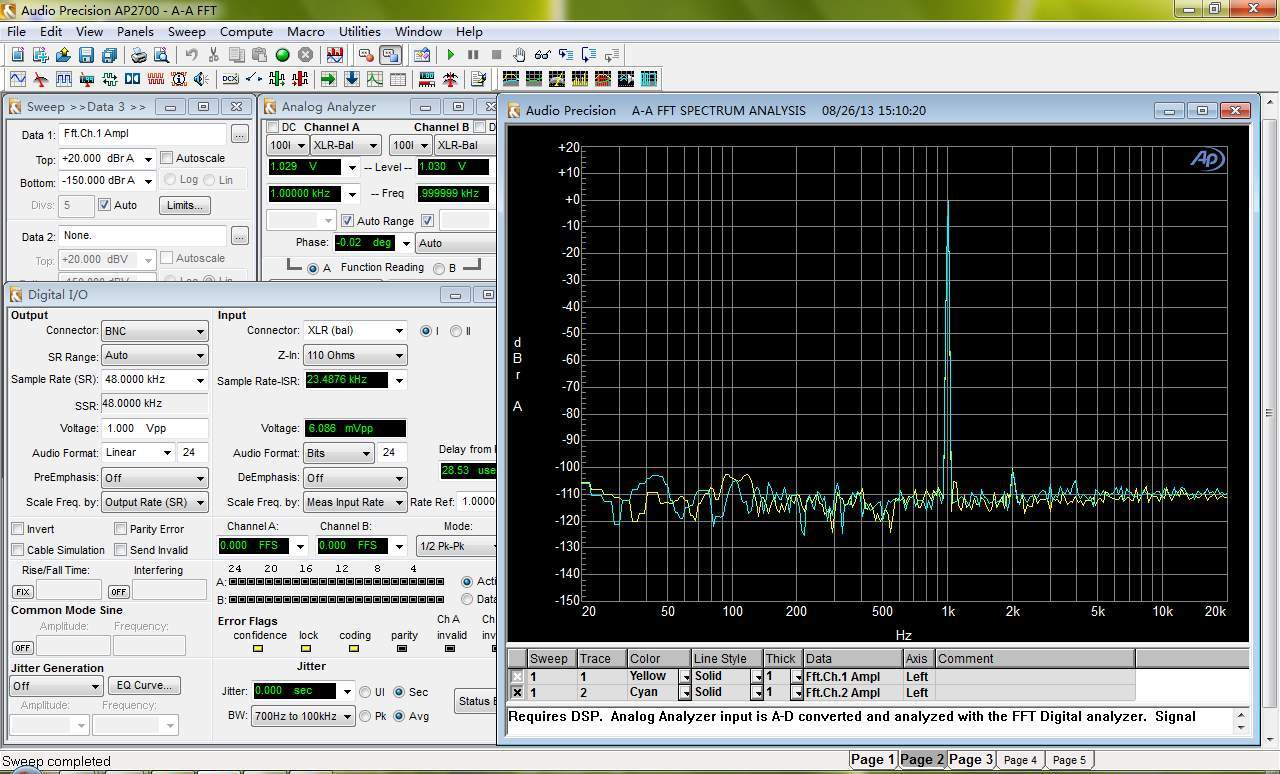This screenshot has width=1280, height=774.
Task: Open Analog Generator sine wave panel icon
Action: point(18,79)
